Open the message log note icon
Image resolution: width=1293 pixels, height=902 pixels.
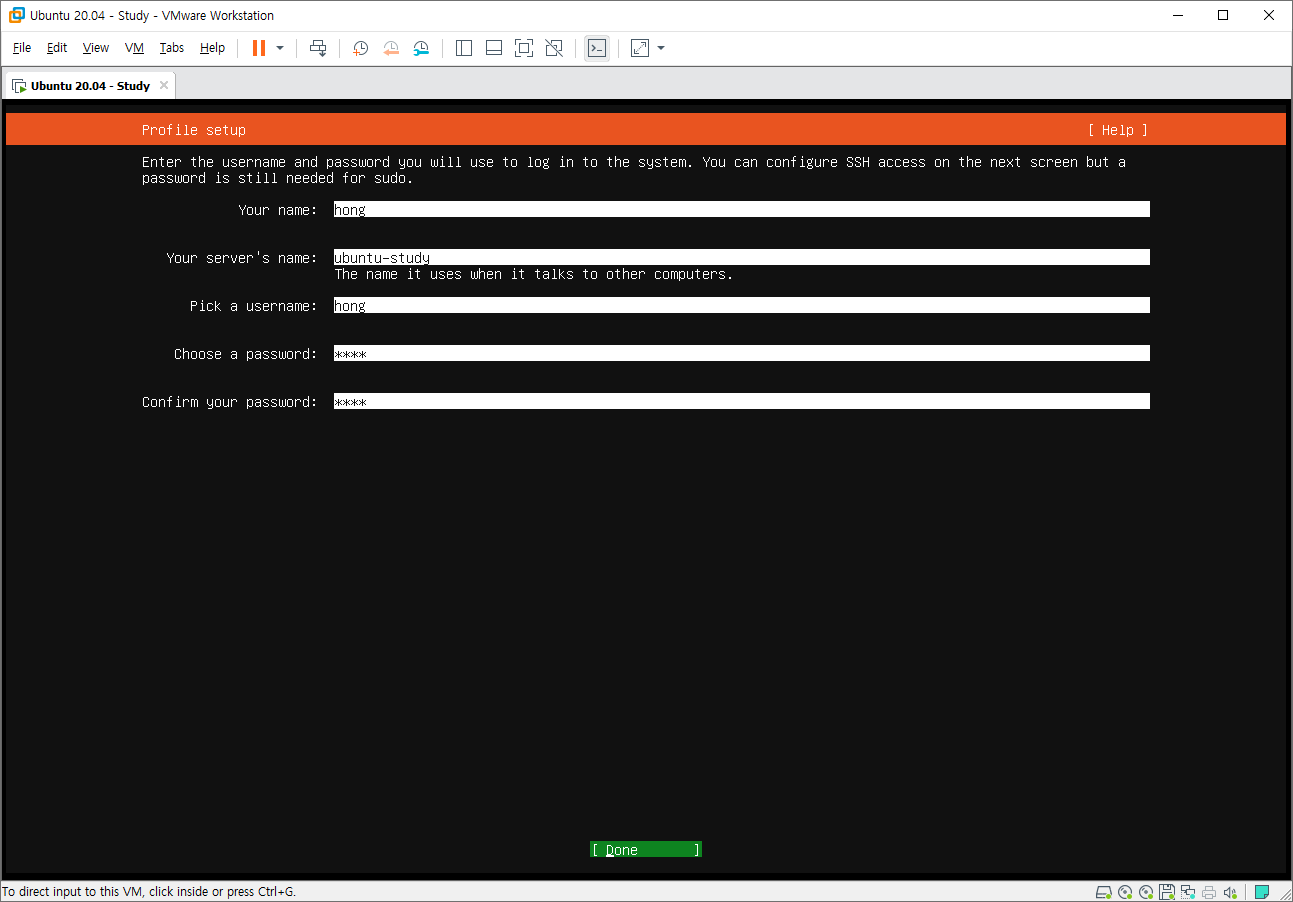[x=1262, y=892]
